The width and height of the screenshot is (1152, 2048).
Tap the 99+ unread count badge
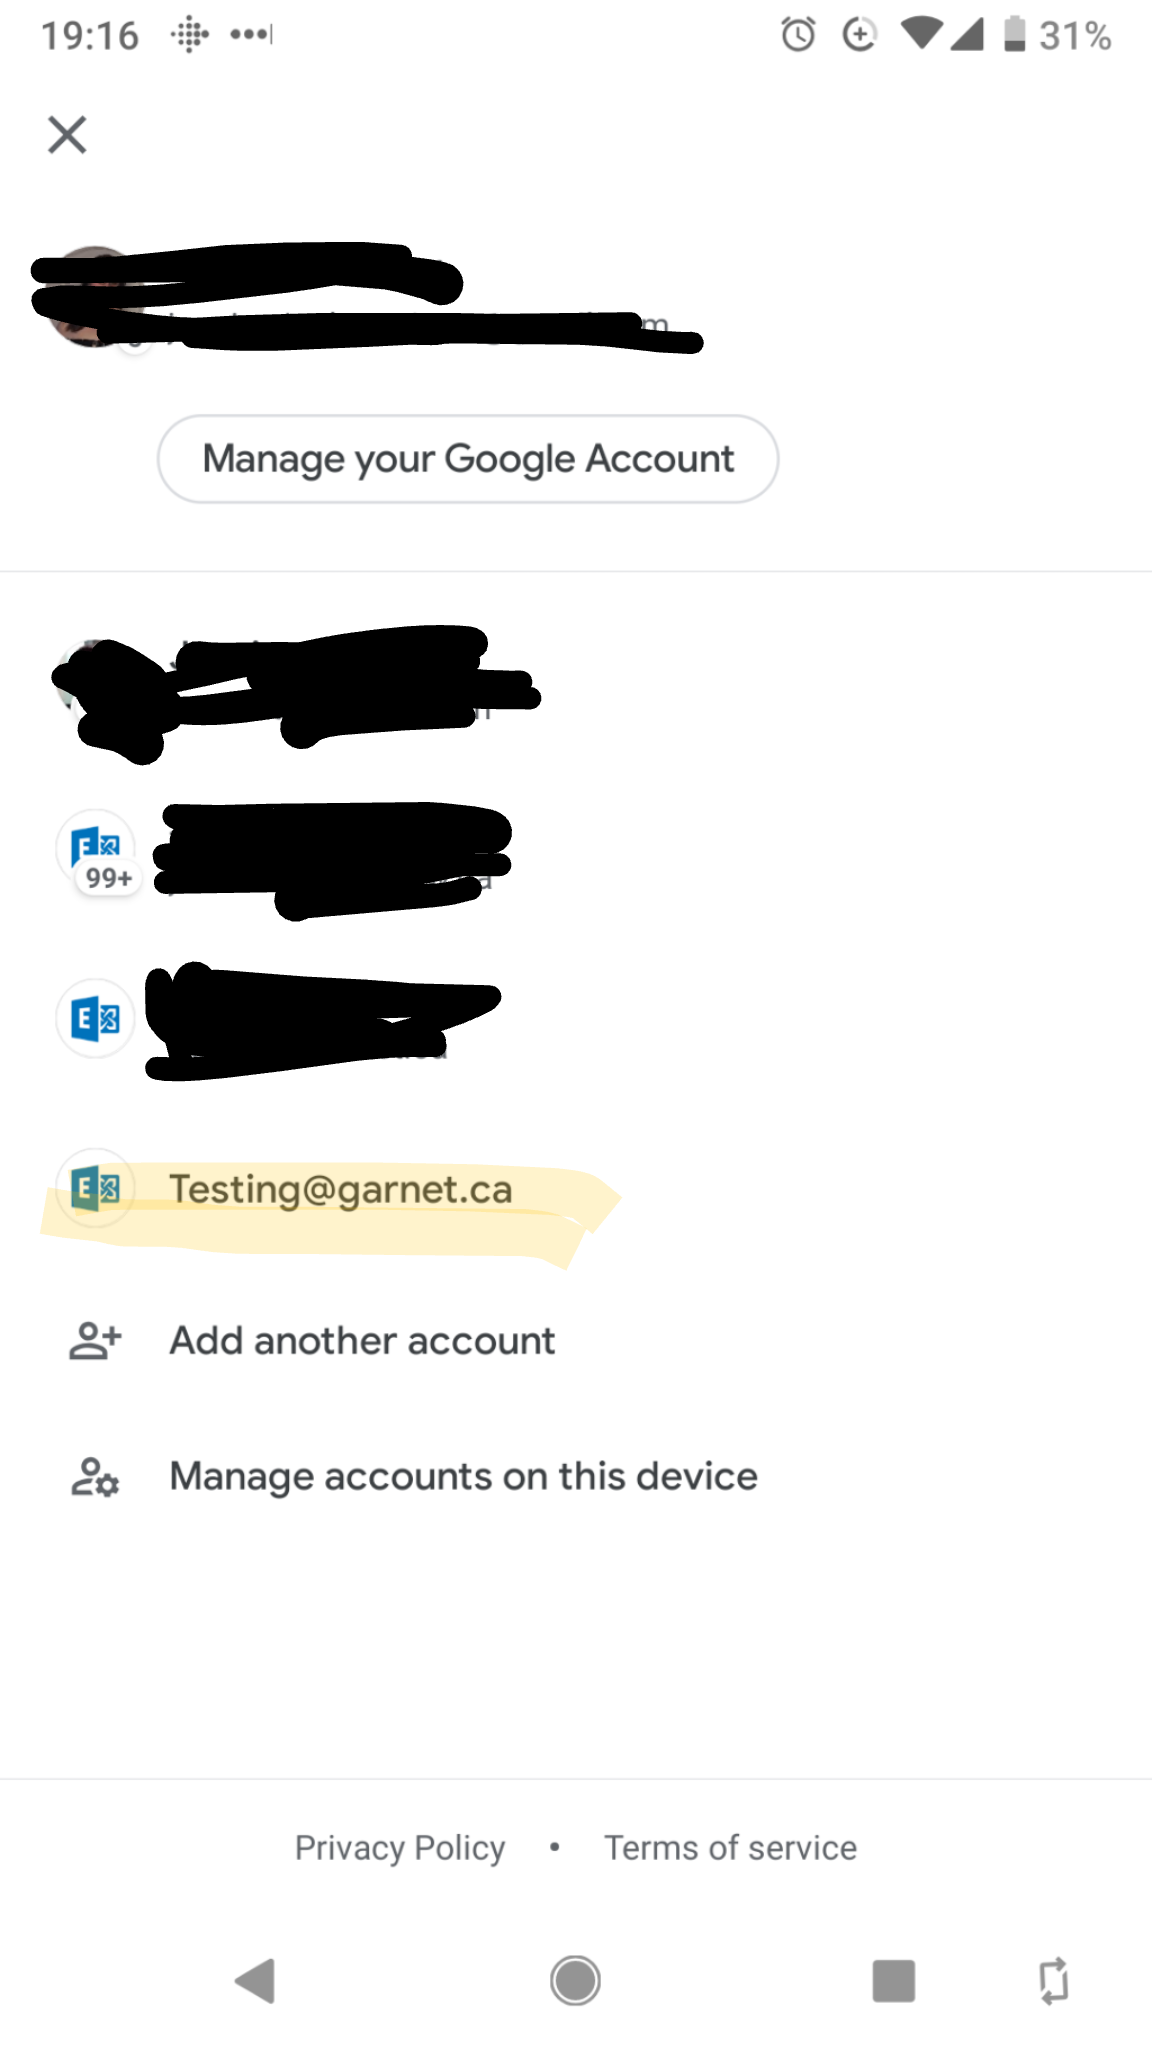108,878
